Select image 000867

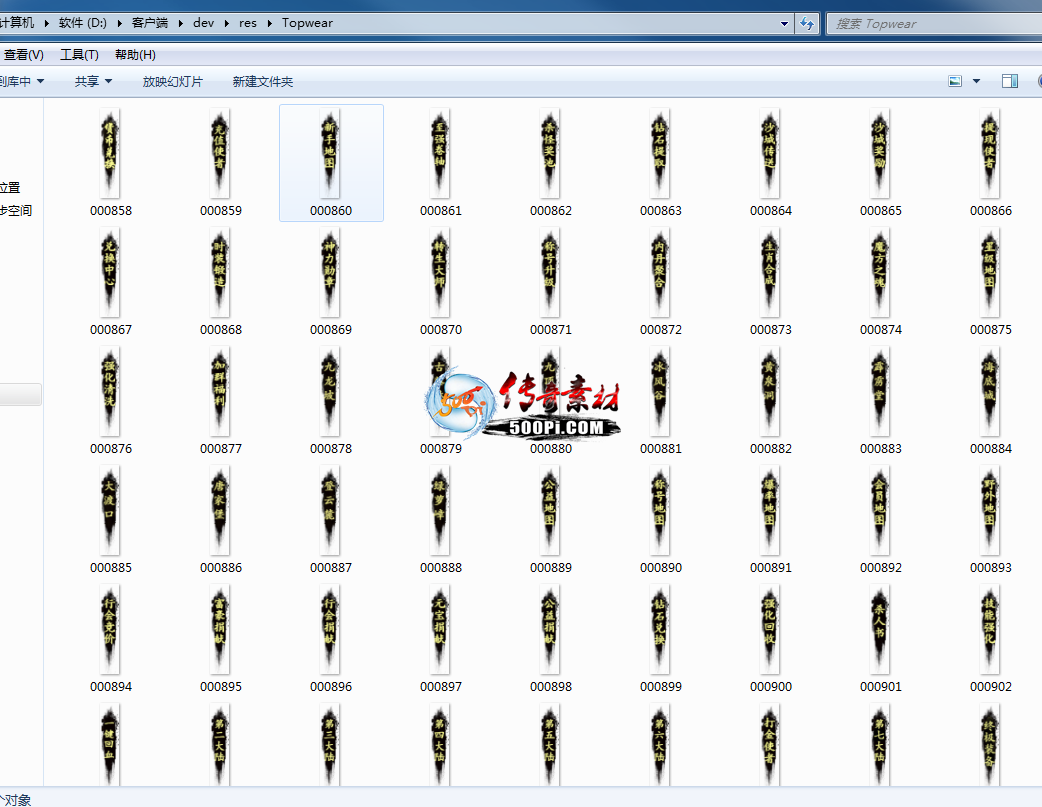(110, 273)
